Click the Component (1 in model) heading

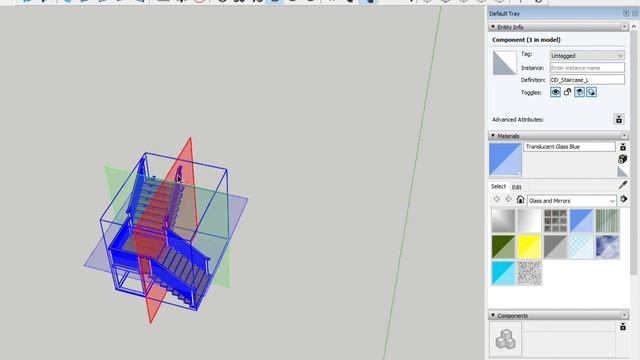tap(526, 40)
